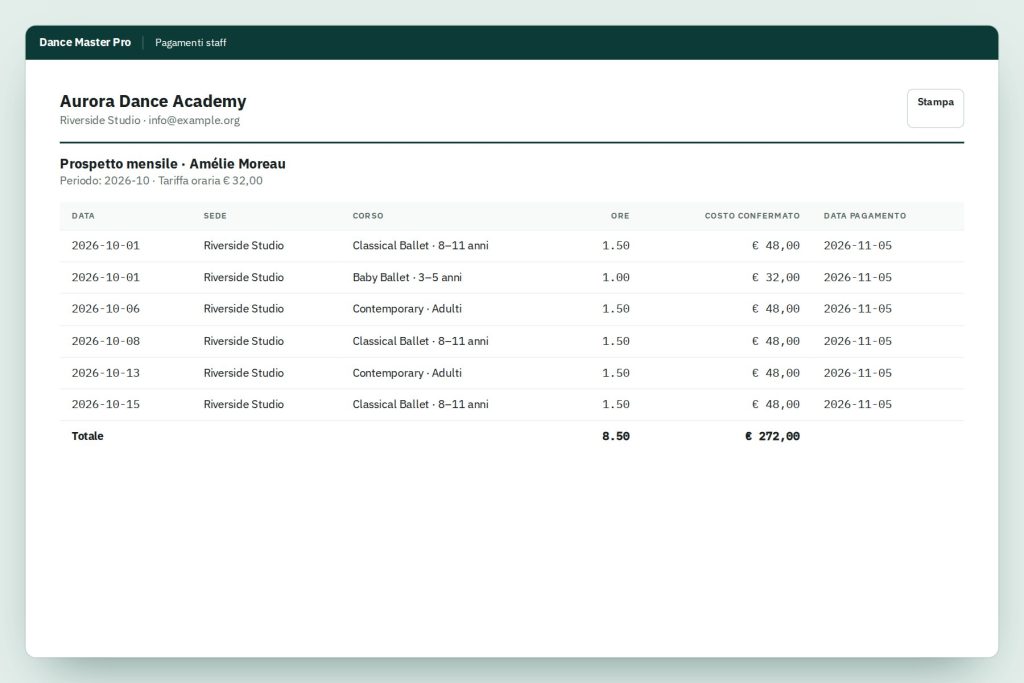
Task: Select the € 32,00 cost cell
Action: tap(776, 278)
